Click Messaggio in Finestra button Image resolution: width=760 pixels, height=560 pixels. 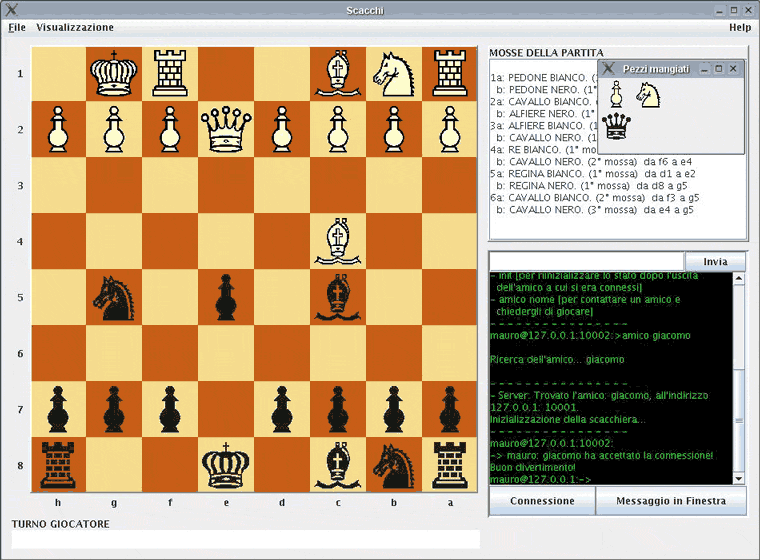tap(670, 501)
